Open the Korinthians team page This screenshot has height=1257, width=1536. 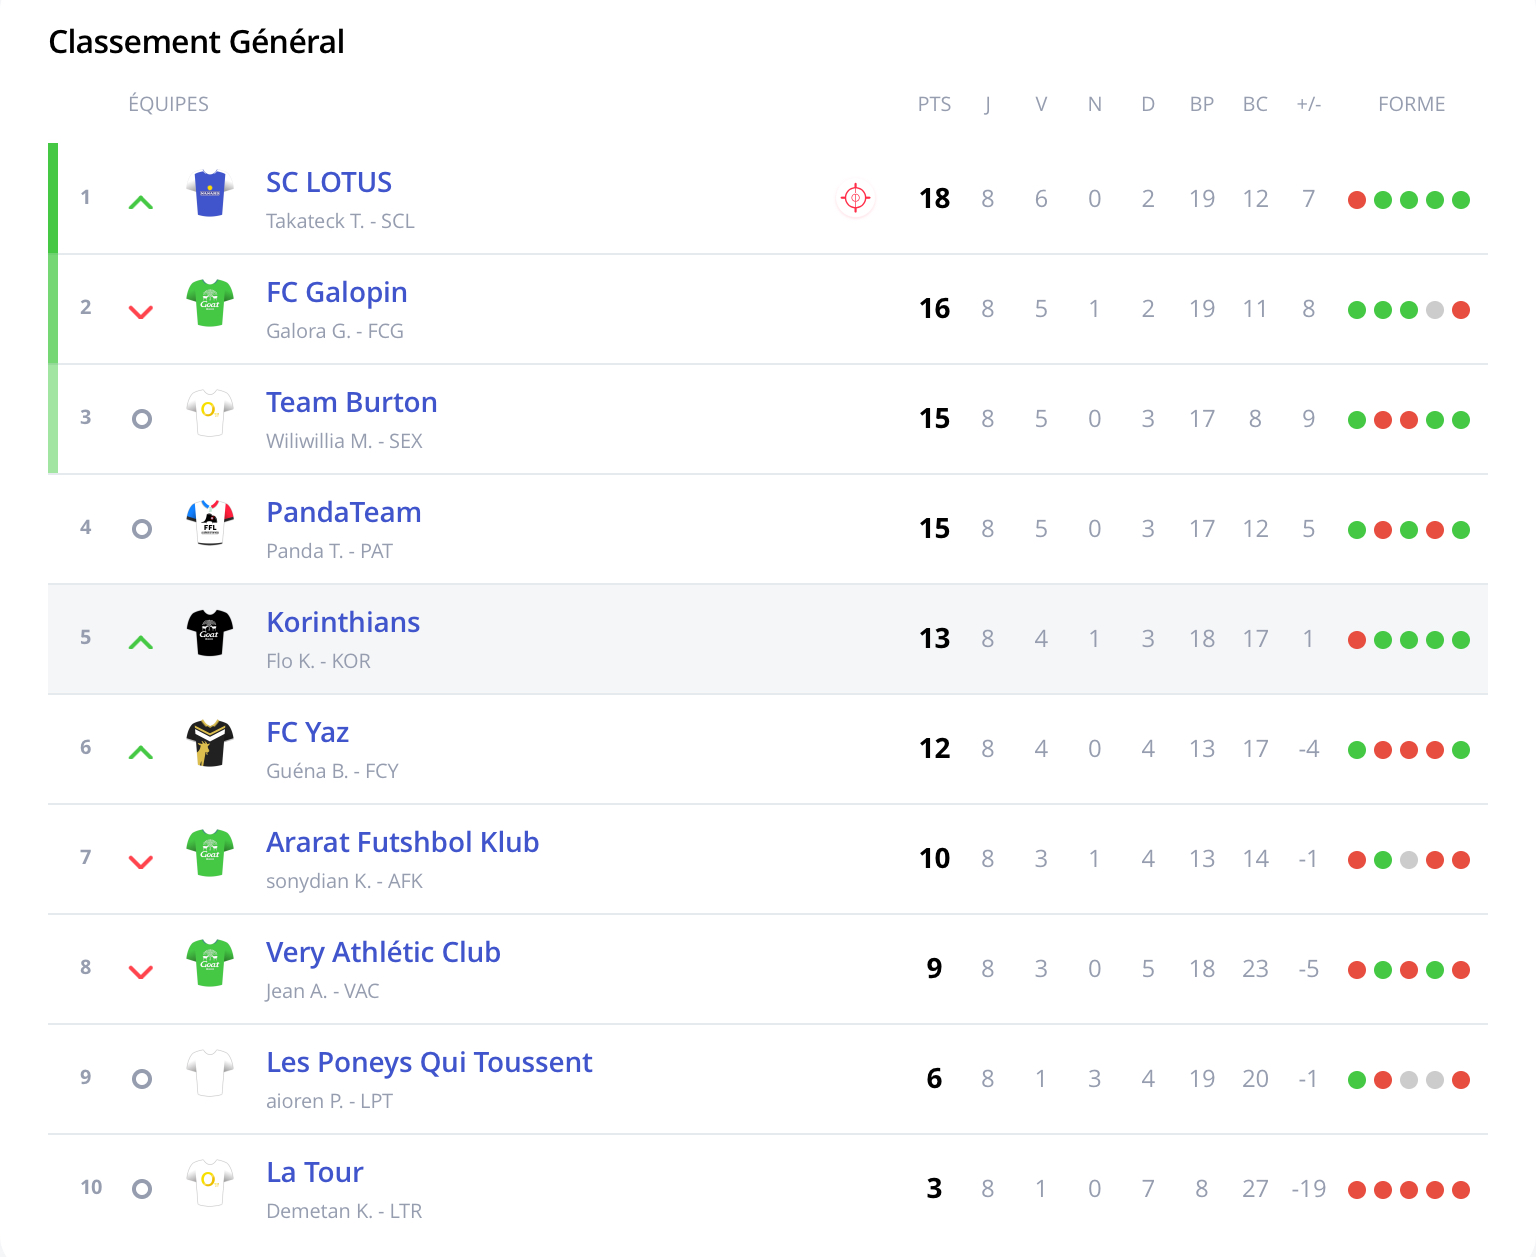[x=343, y=622]
